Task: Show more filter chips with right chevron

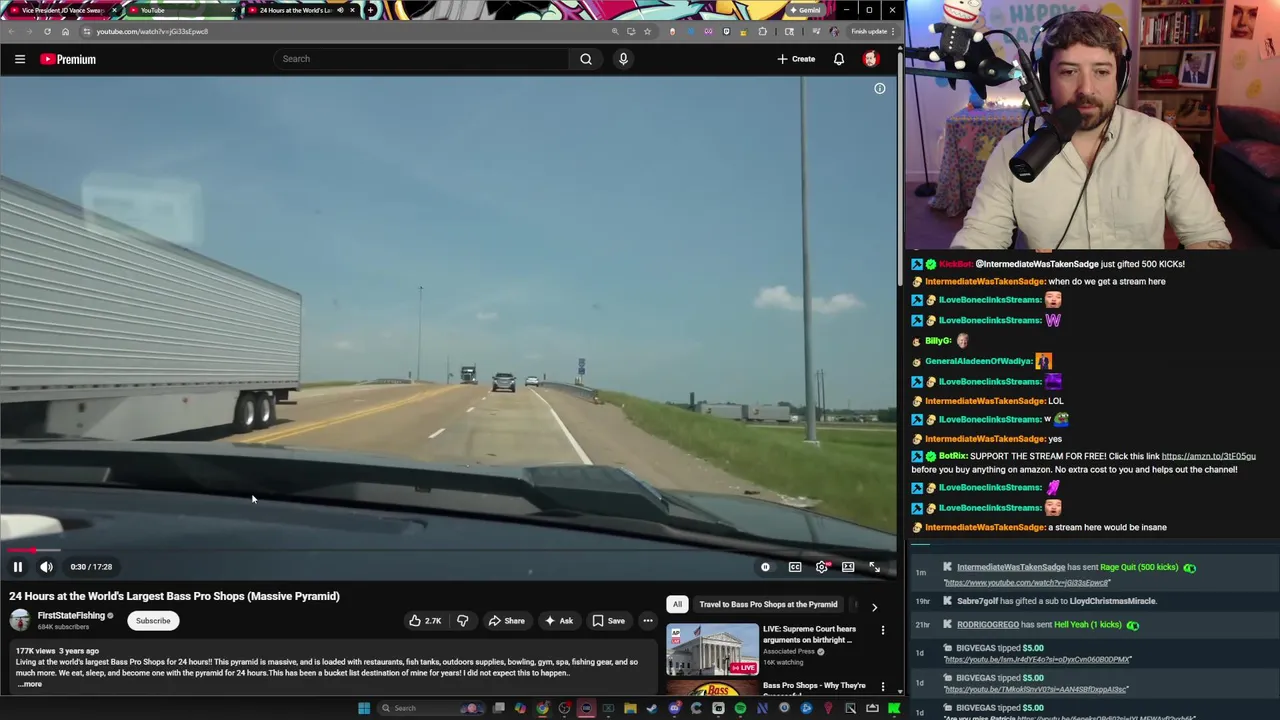Action: (x=874, y=607)
